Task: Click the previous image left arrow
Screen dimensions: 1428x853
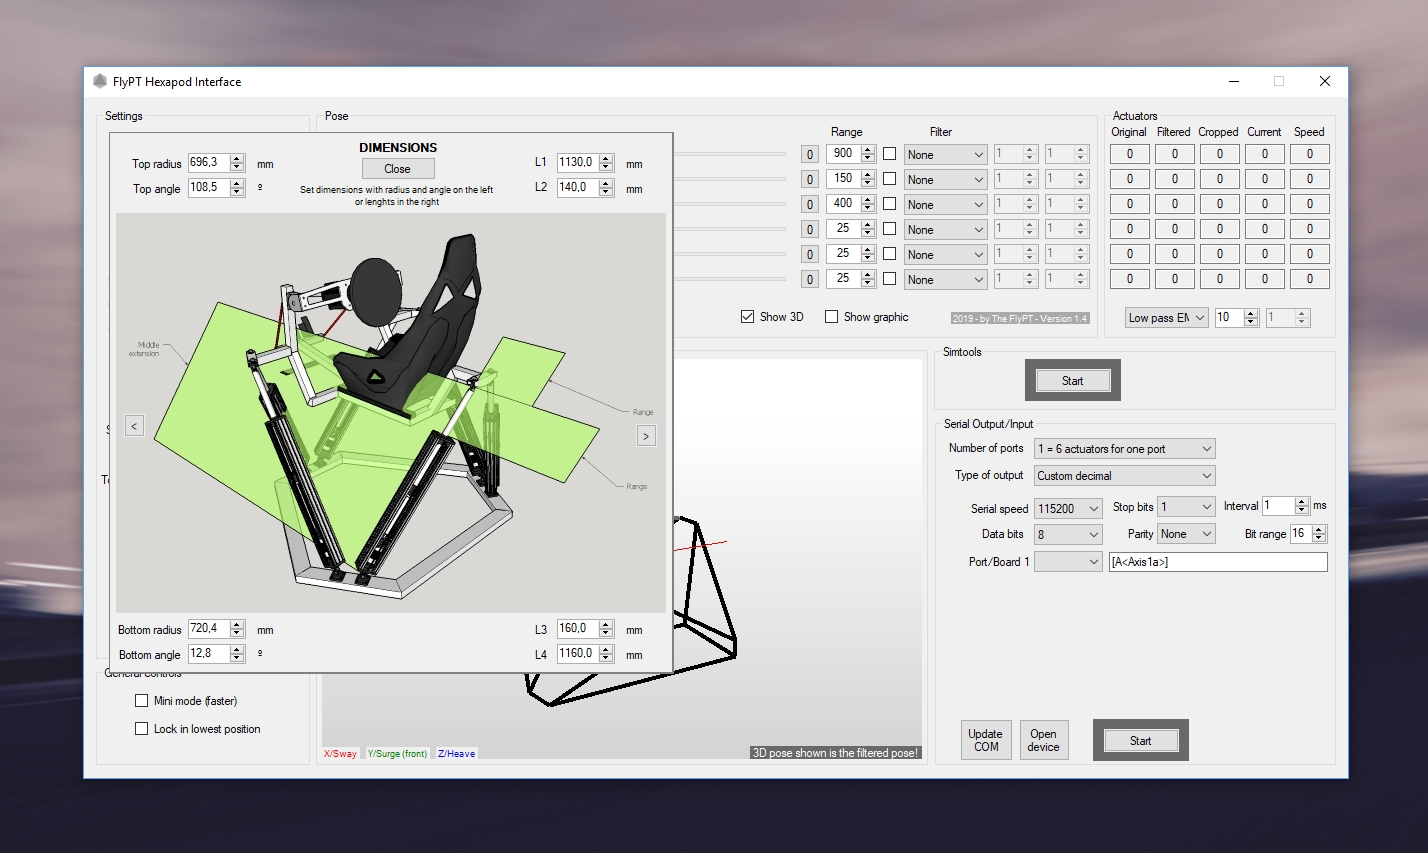Action: [x=134, y=426]
